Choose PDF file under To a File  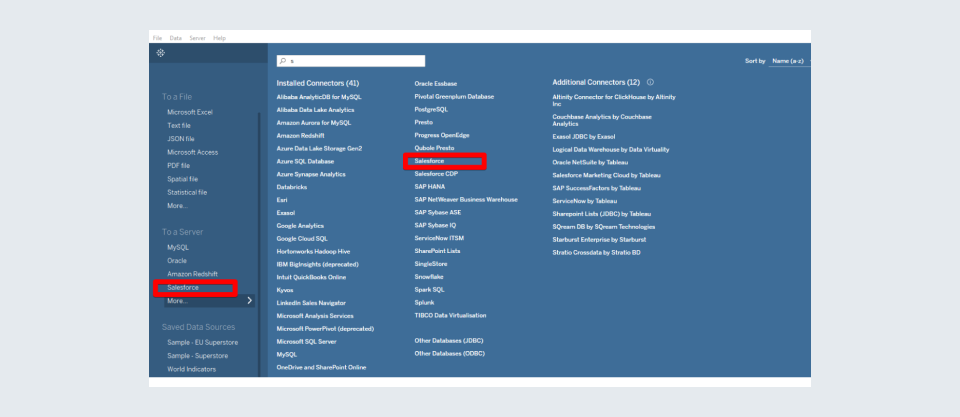click(x=179, y=165)
